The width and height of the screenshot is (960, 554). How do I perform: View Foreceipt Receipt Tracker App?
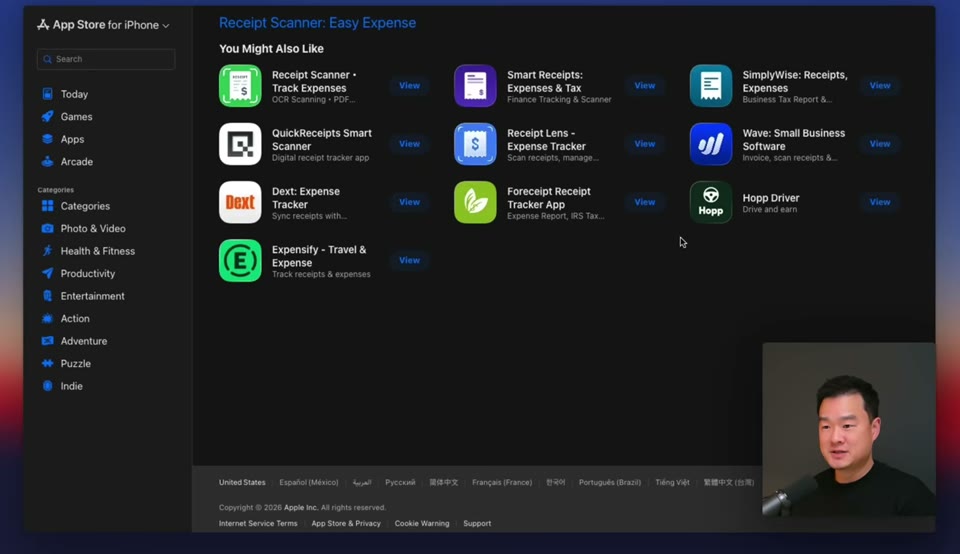point(645,202)
